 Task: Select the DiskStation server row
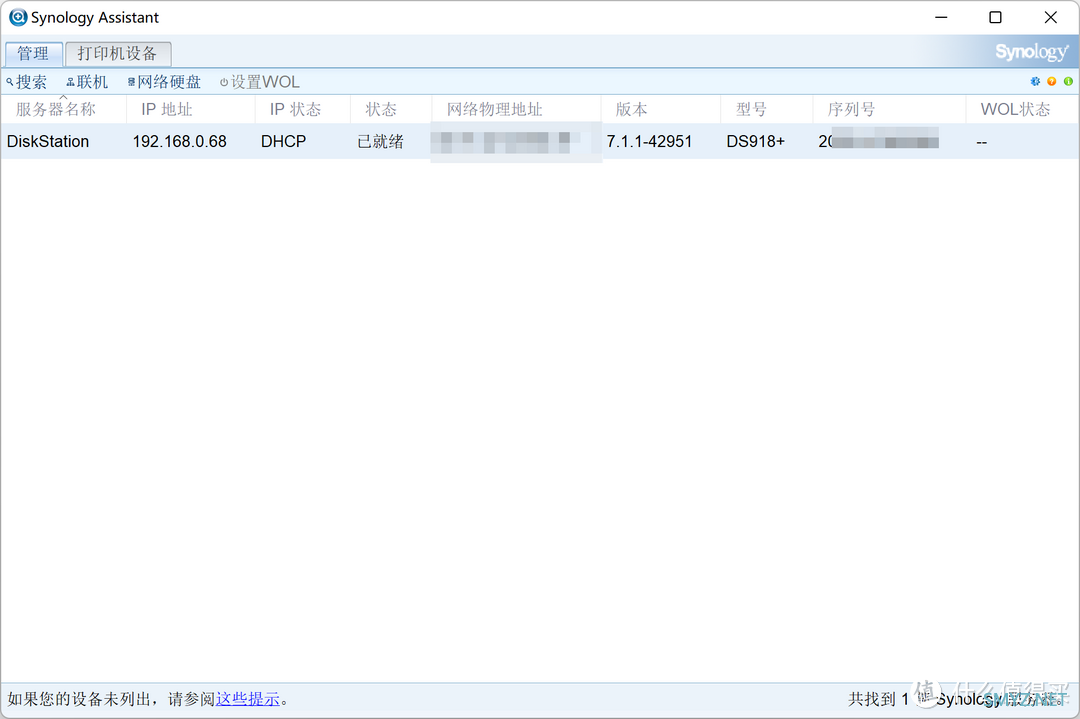tap(539, 141)
